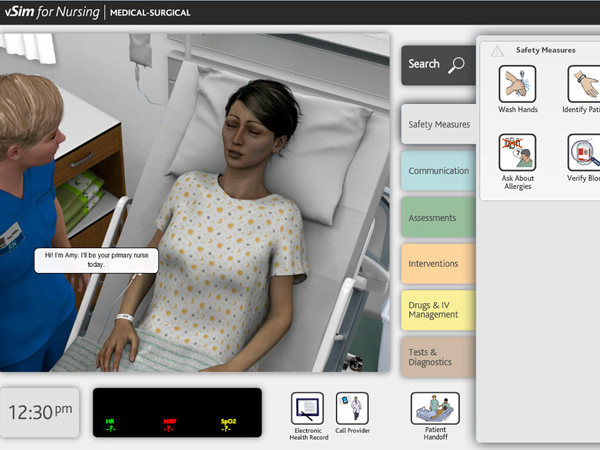Click the warning triangle in Safety Measures panel
The width and height of the screenshot is (600, 450).
click(x=497, y=50)
